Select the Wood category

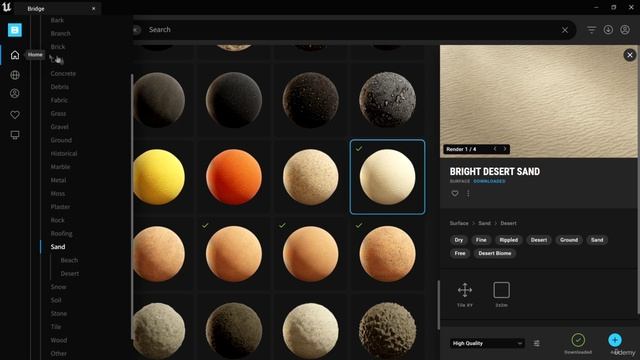(x=59, y=340)
